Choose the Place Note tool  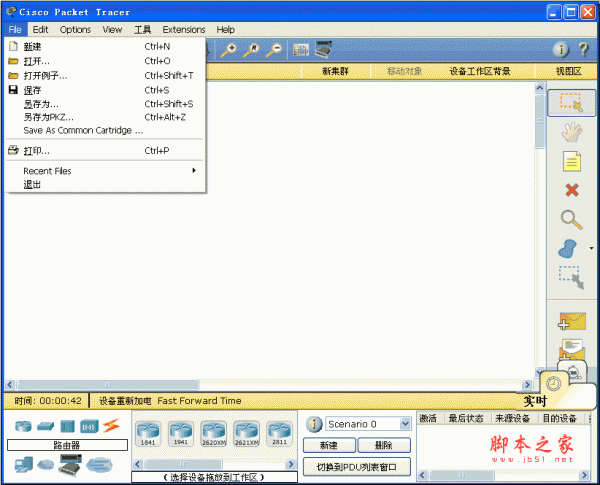572,161
